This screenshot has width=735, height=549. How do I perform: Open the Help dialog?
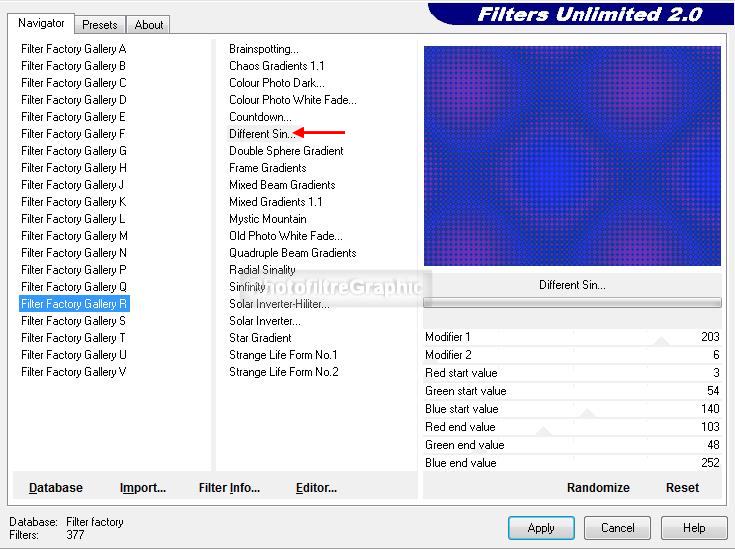(x=694, y=528)
